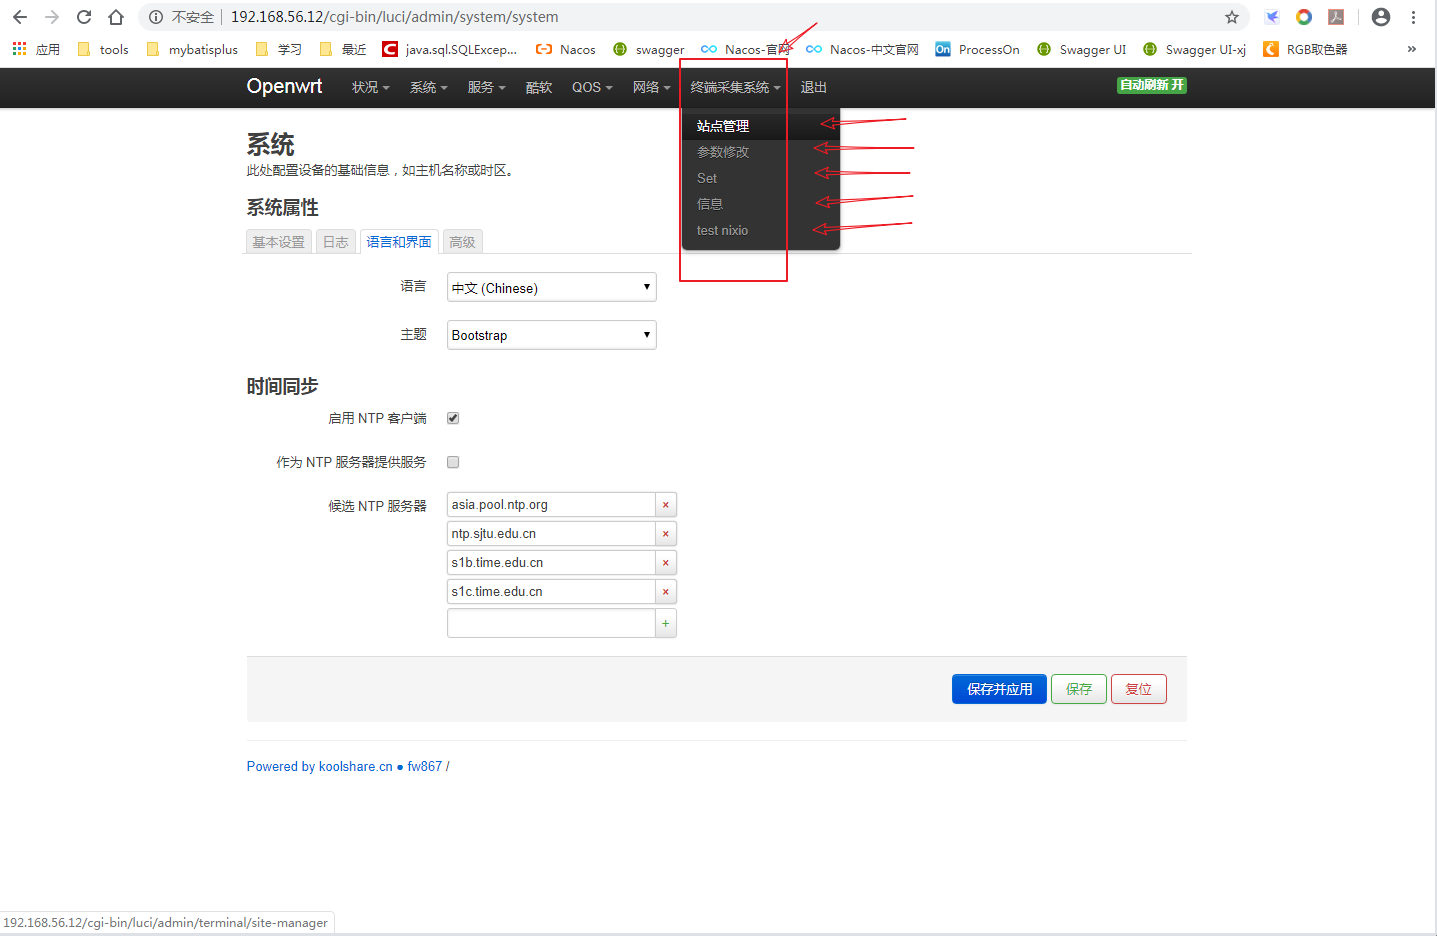The height and width of the screenshot is (936, 1437).
Task: Open the 语言 dropdown showing 中文 (Chinese)
Action: click(551, 287)
